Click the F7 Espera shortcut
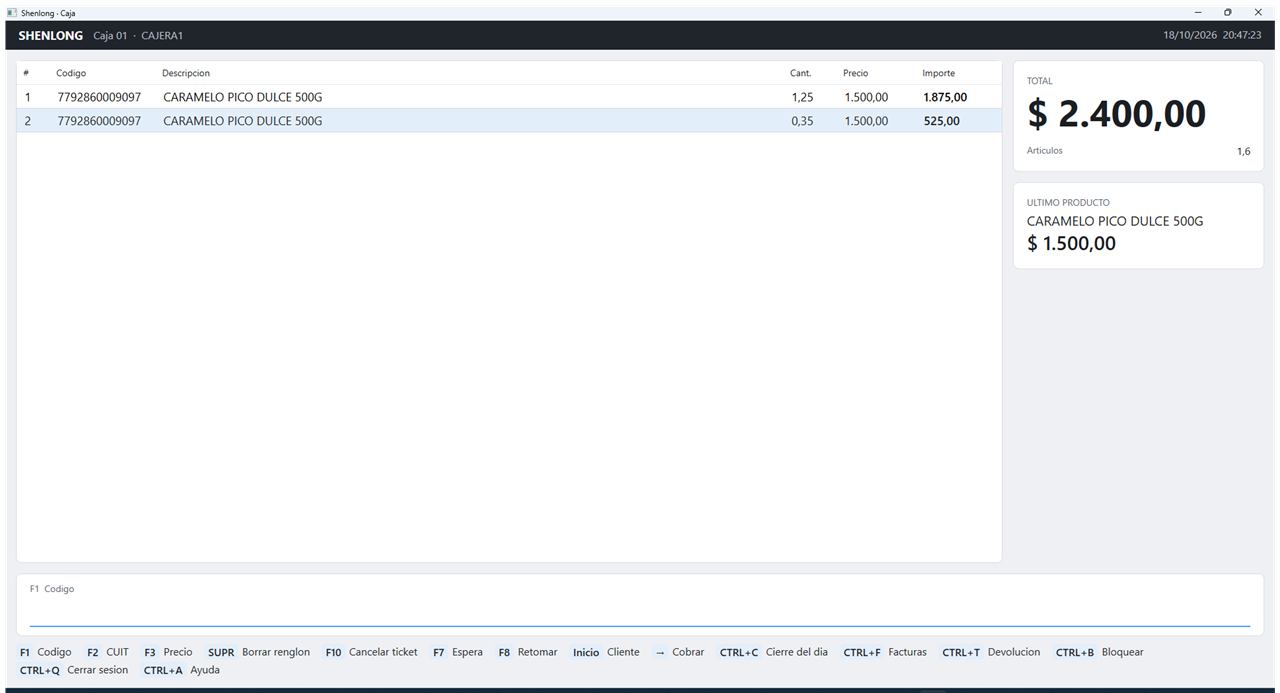 click(458, 652)
